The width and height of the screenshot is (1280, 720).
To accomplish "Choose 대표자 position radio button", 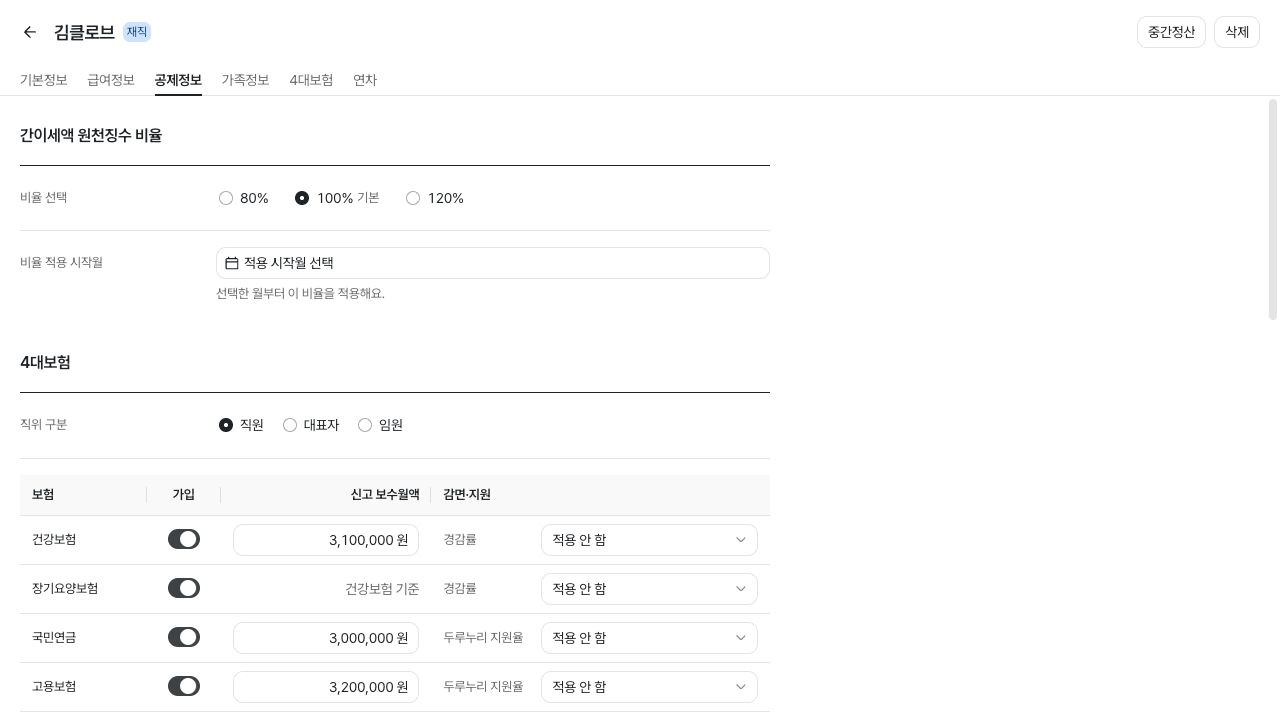I will [290, 425].
